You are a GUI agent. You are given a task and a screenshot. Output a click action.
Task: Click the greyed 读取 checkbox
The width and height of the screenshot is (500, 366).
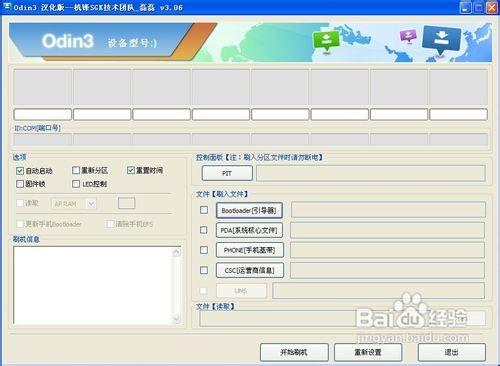(20, 203)
